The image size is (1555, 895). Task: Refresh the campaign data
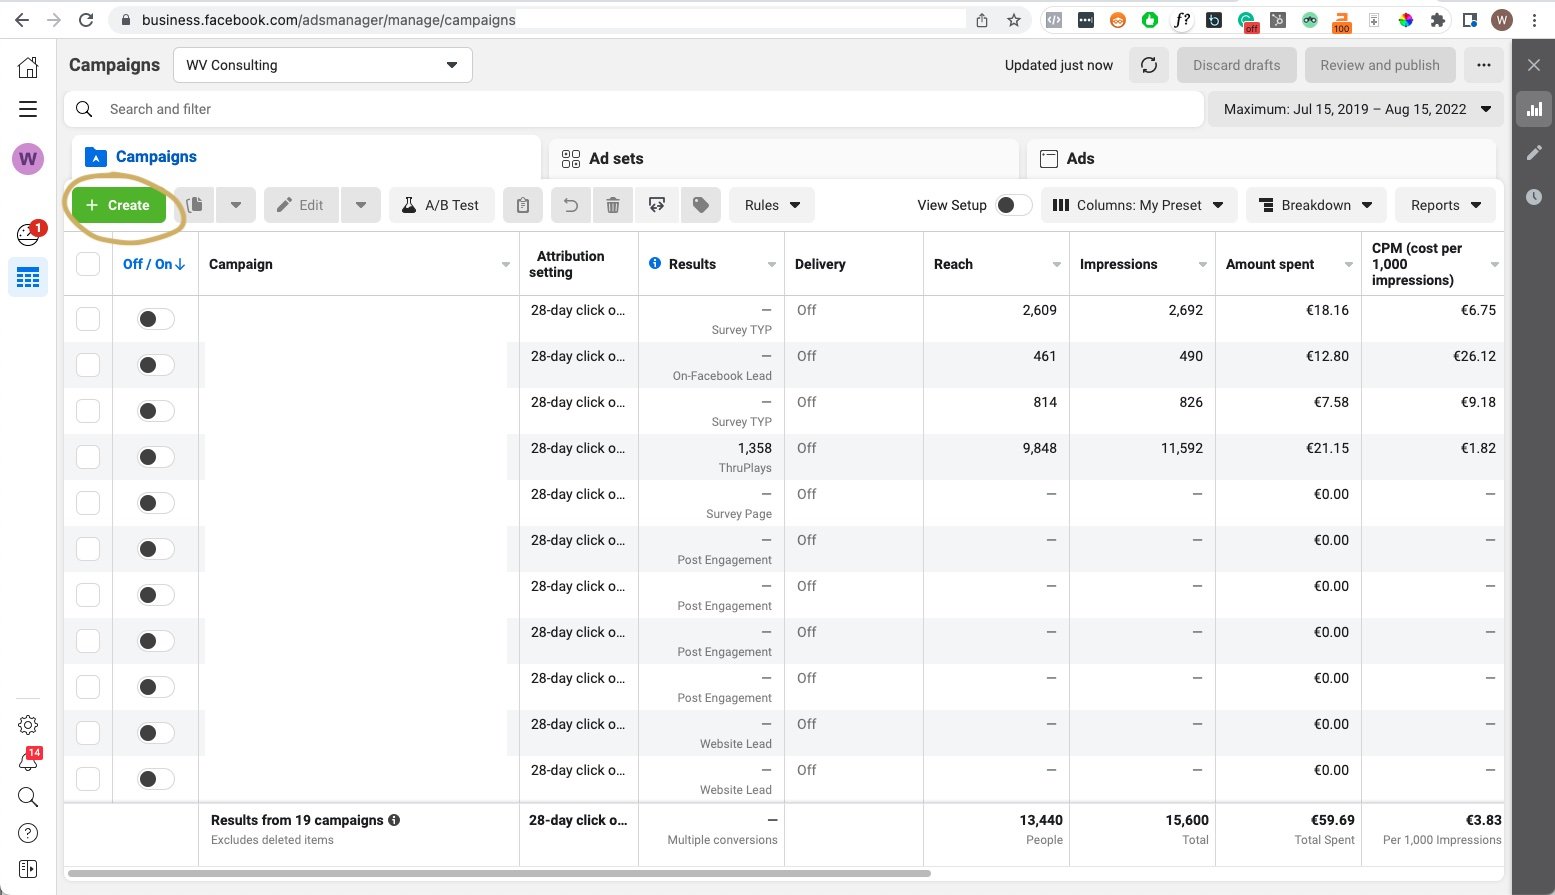click(x=1149, y=65)
